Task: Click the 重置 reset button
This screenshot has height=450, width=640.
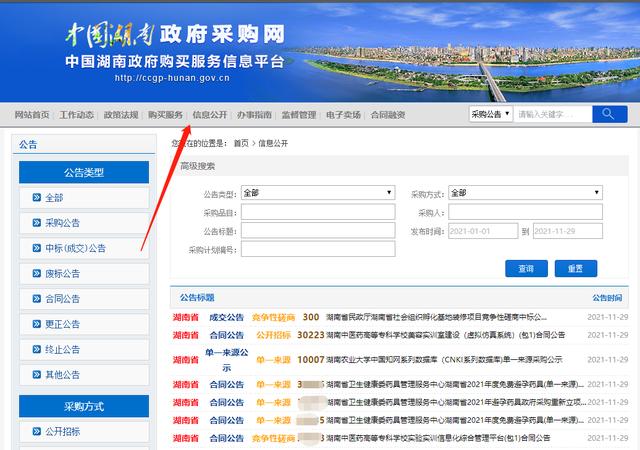Action: tap(576, 268)
